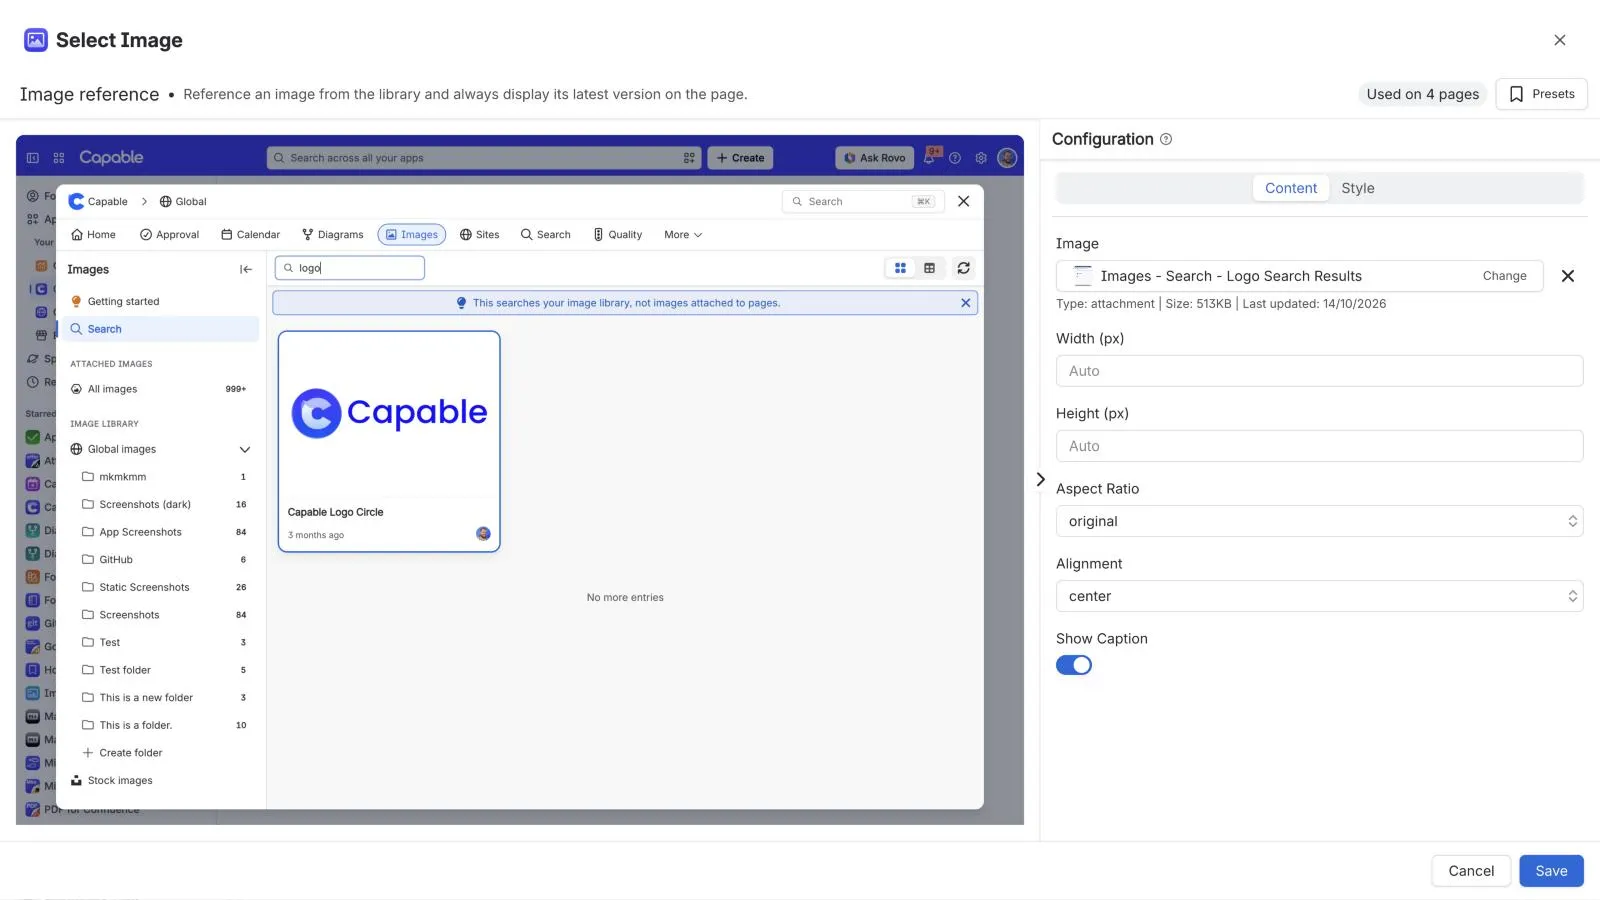1600x900 pixels.
Task: Dismiss the image library info banner
Action: [966, 303]
